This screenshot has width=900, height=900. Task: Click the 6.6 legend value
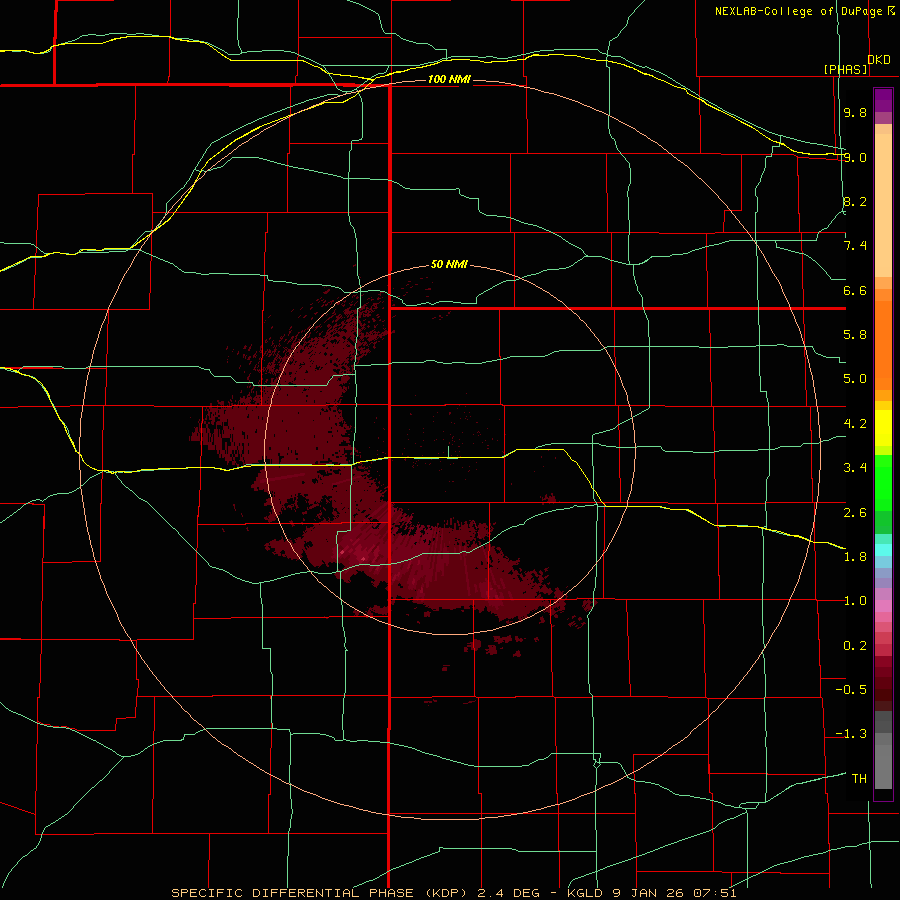855,290
